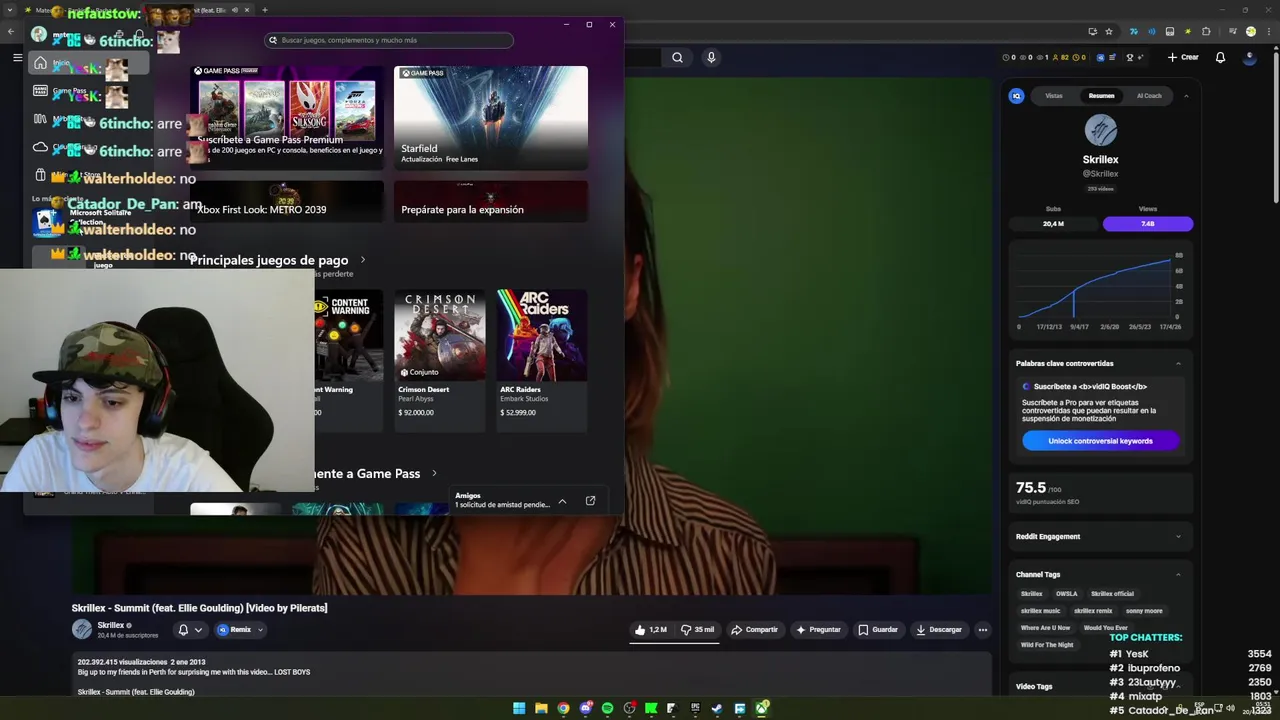The width and height of the screenshot is (1280, 720).
Task: Switch to the AI Coach tab
Action: (1149, 96)
